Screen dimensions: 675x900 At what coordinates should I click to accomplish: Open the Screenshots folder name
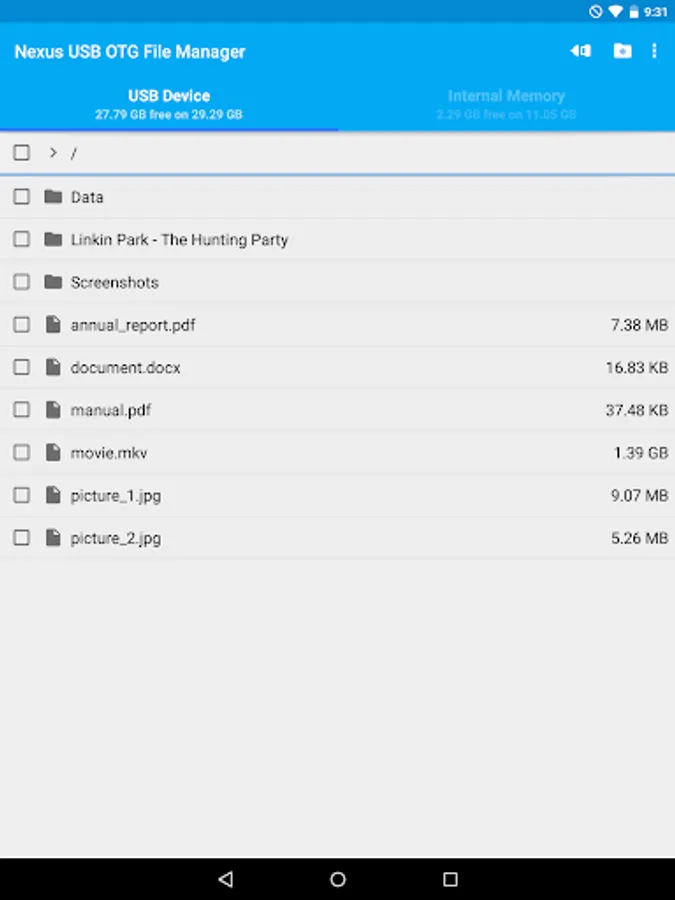[115, 282]
